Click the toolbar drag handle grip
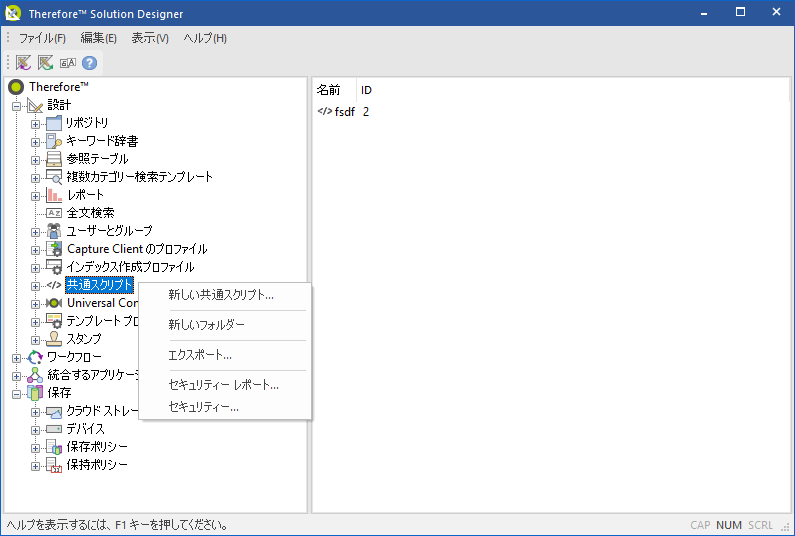Image resolution: width=795 pixels, height=536 pixels. (8, 63)
